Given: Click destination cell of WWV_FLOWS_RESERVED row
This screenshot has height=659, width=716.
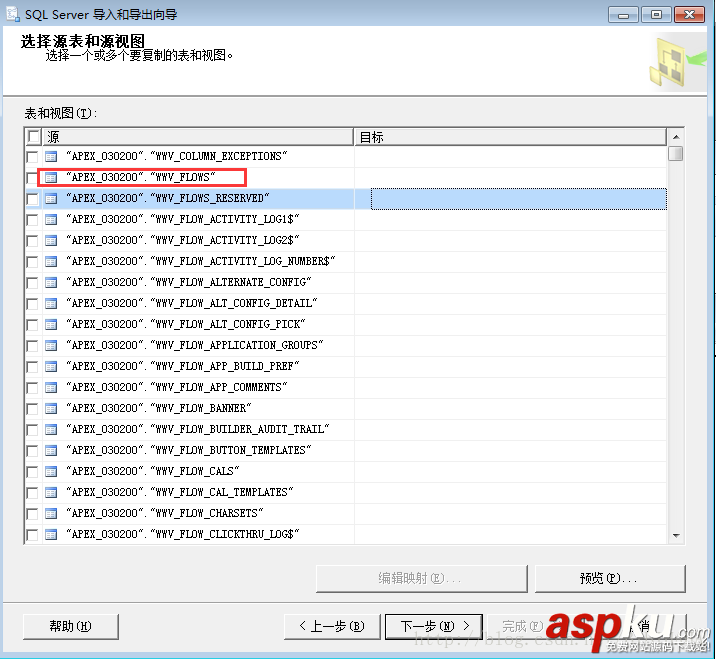Looking at the screenshot, I should tap(519, 199).
